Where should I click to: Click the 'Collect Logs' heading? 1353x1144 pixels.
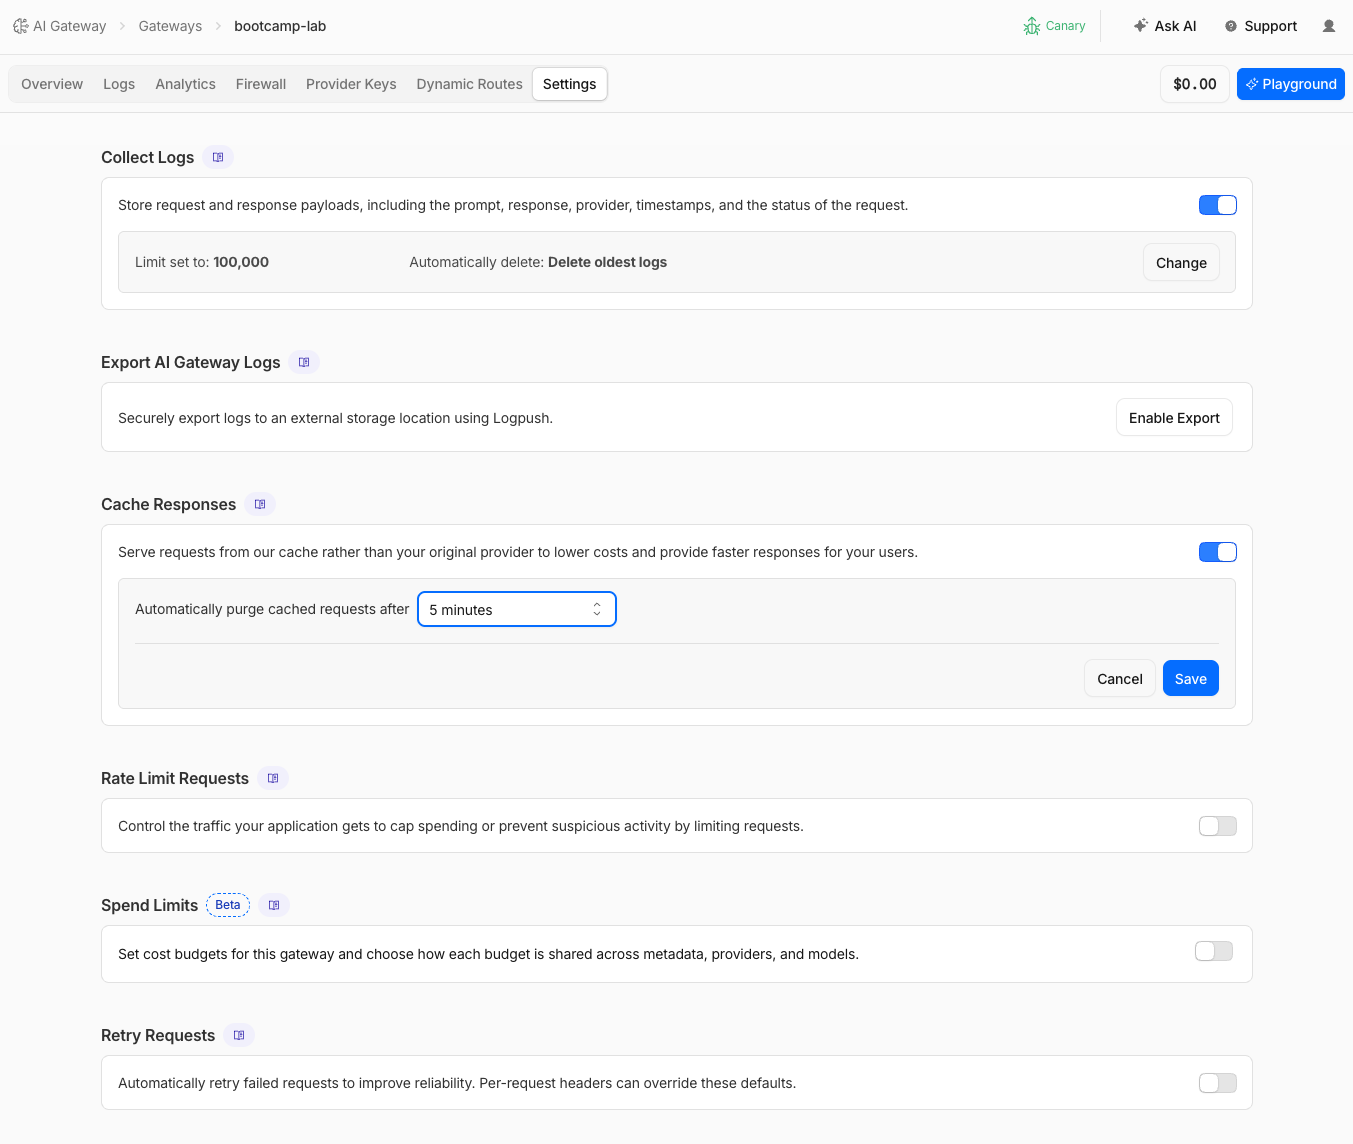coord(147,157)
